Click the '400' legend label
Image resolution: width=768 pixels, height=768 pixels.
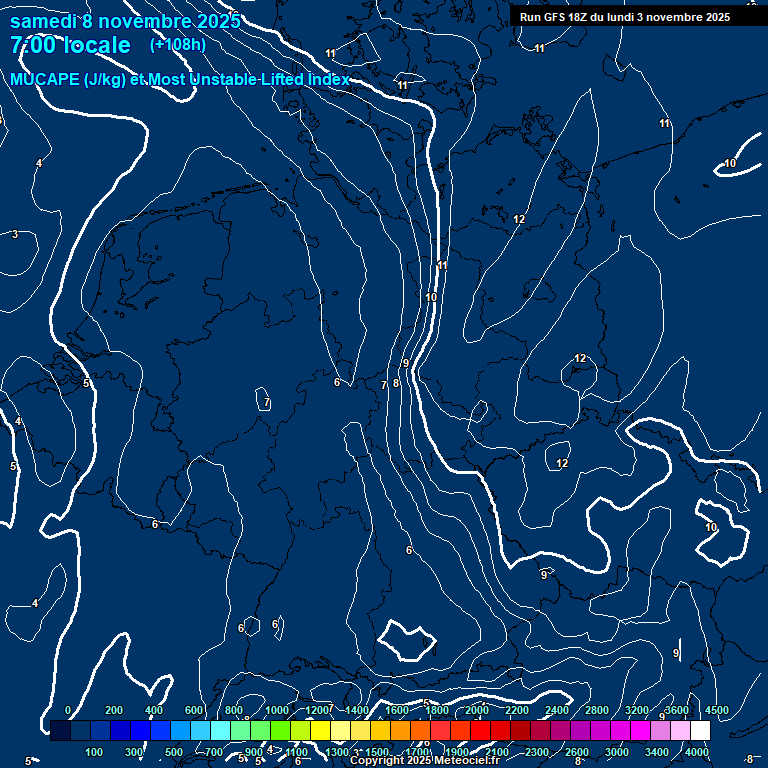click(x=154, y=710)
